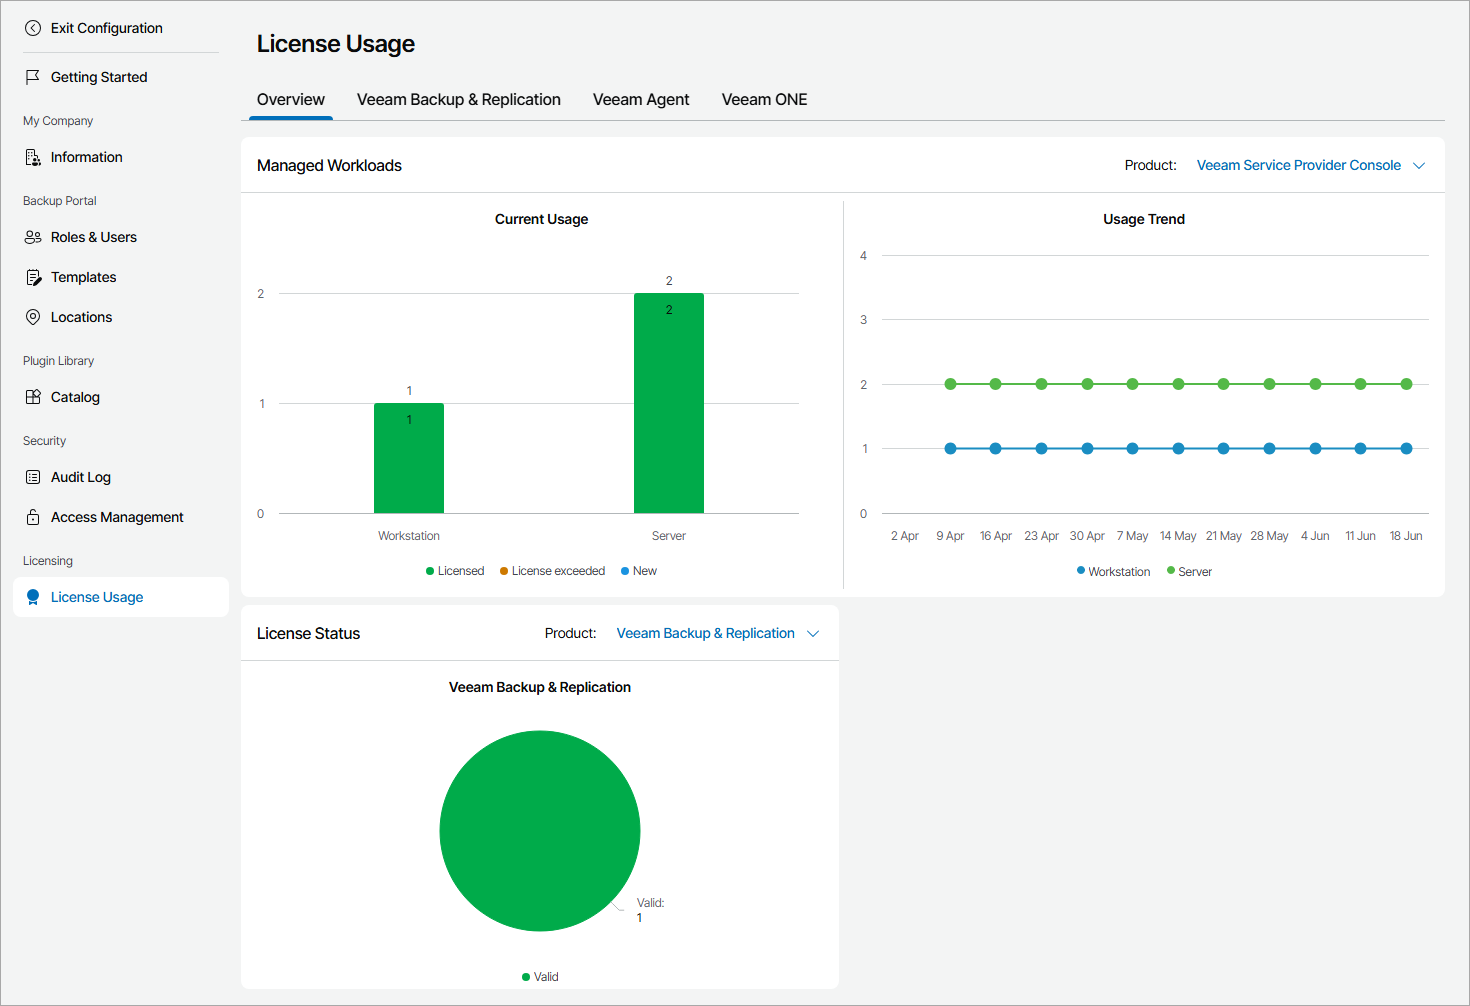Image resolution: width=1470 pixels, height=1006 pixels.
Task: Click Server data point at 7 May
Action: [x=1132, y=384]
